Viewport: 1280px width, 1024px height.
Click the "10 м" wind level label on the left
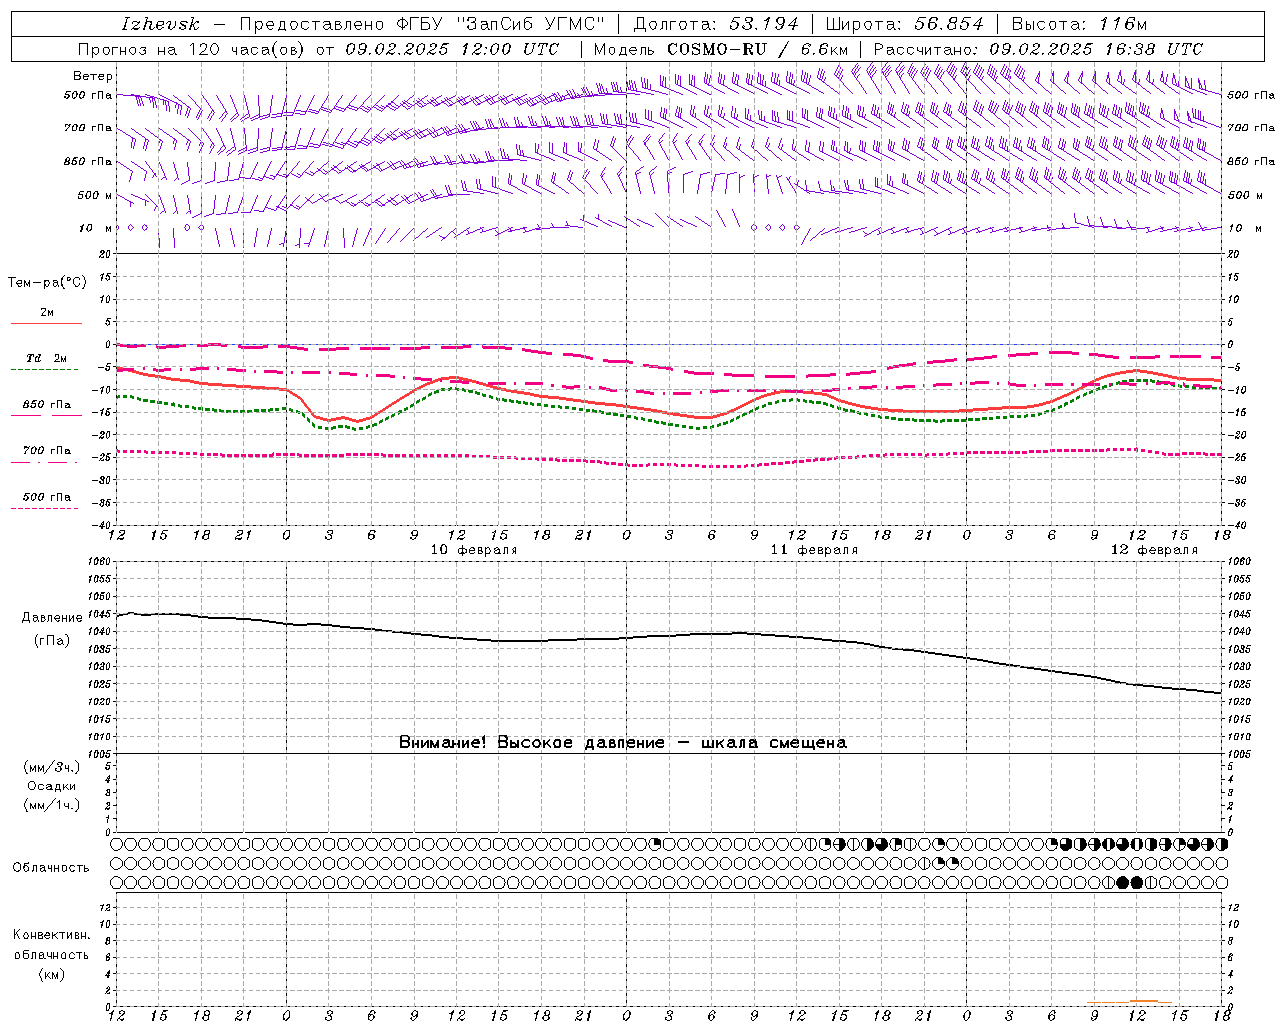tap(96, 228)
